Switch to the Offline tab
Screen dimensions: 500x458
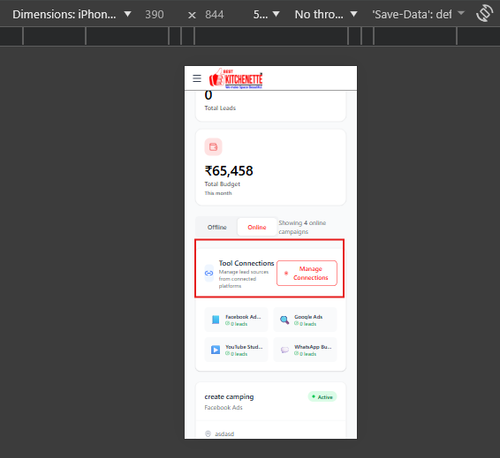pos(217,227)
